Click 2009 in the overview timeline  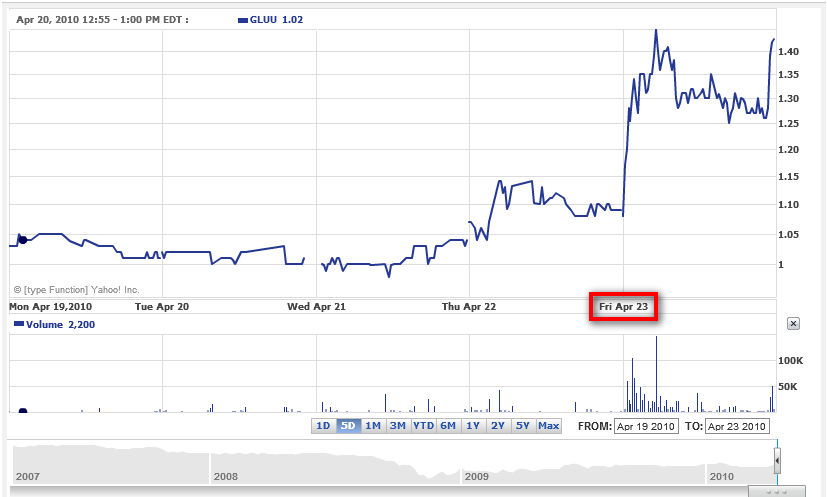pos(478,477)
